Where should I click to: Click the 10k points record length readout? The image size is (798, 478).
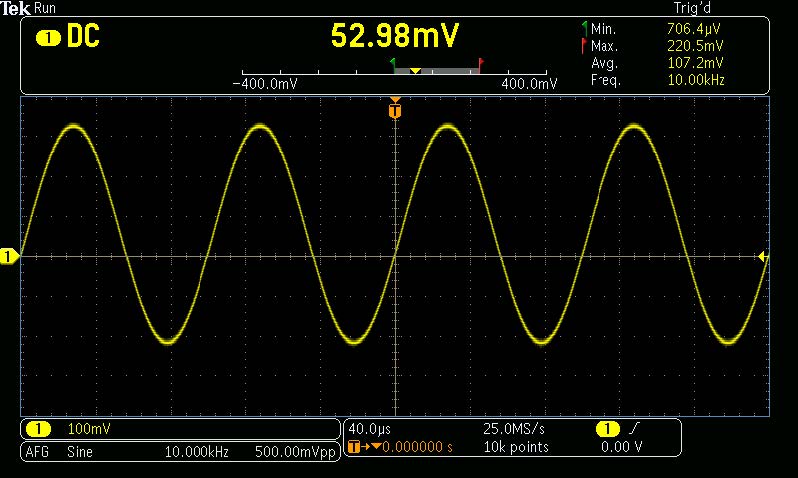click(x=517, y=446)
